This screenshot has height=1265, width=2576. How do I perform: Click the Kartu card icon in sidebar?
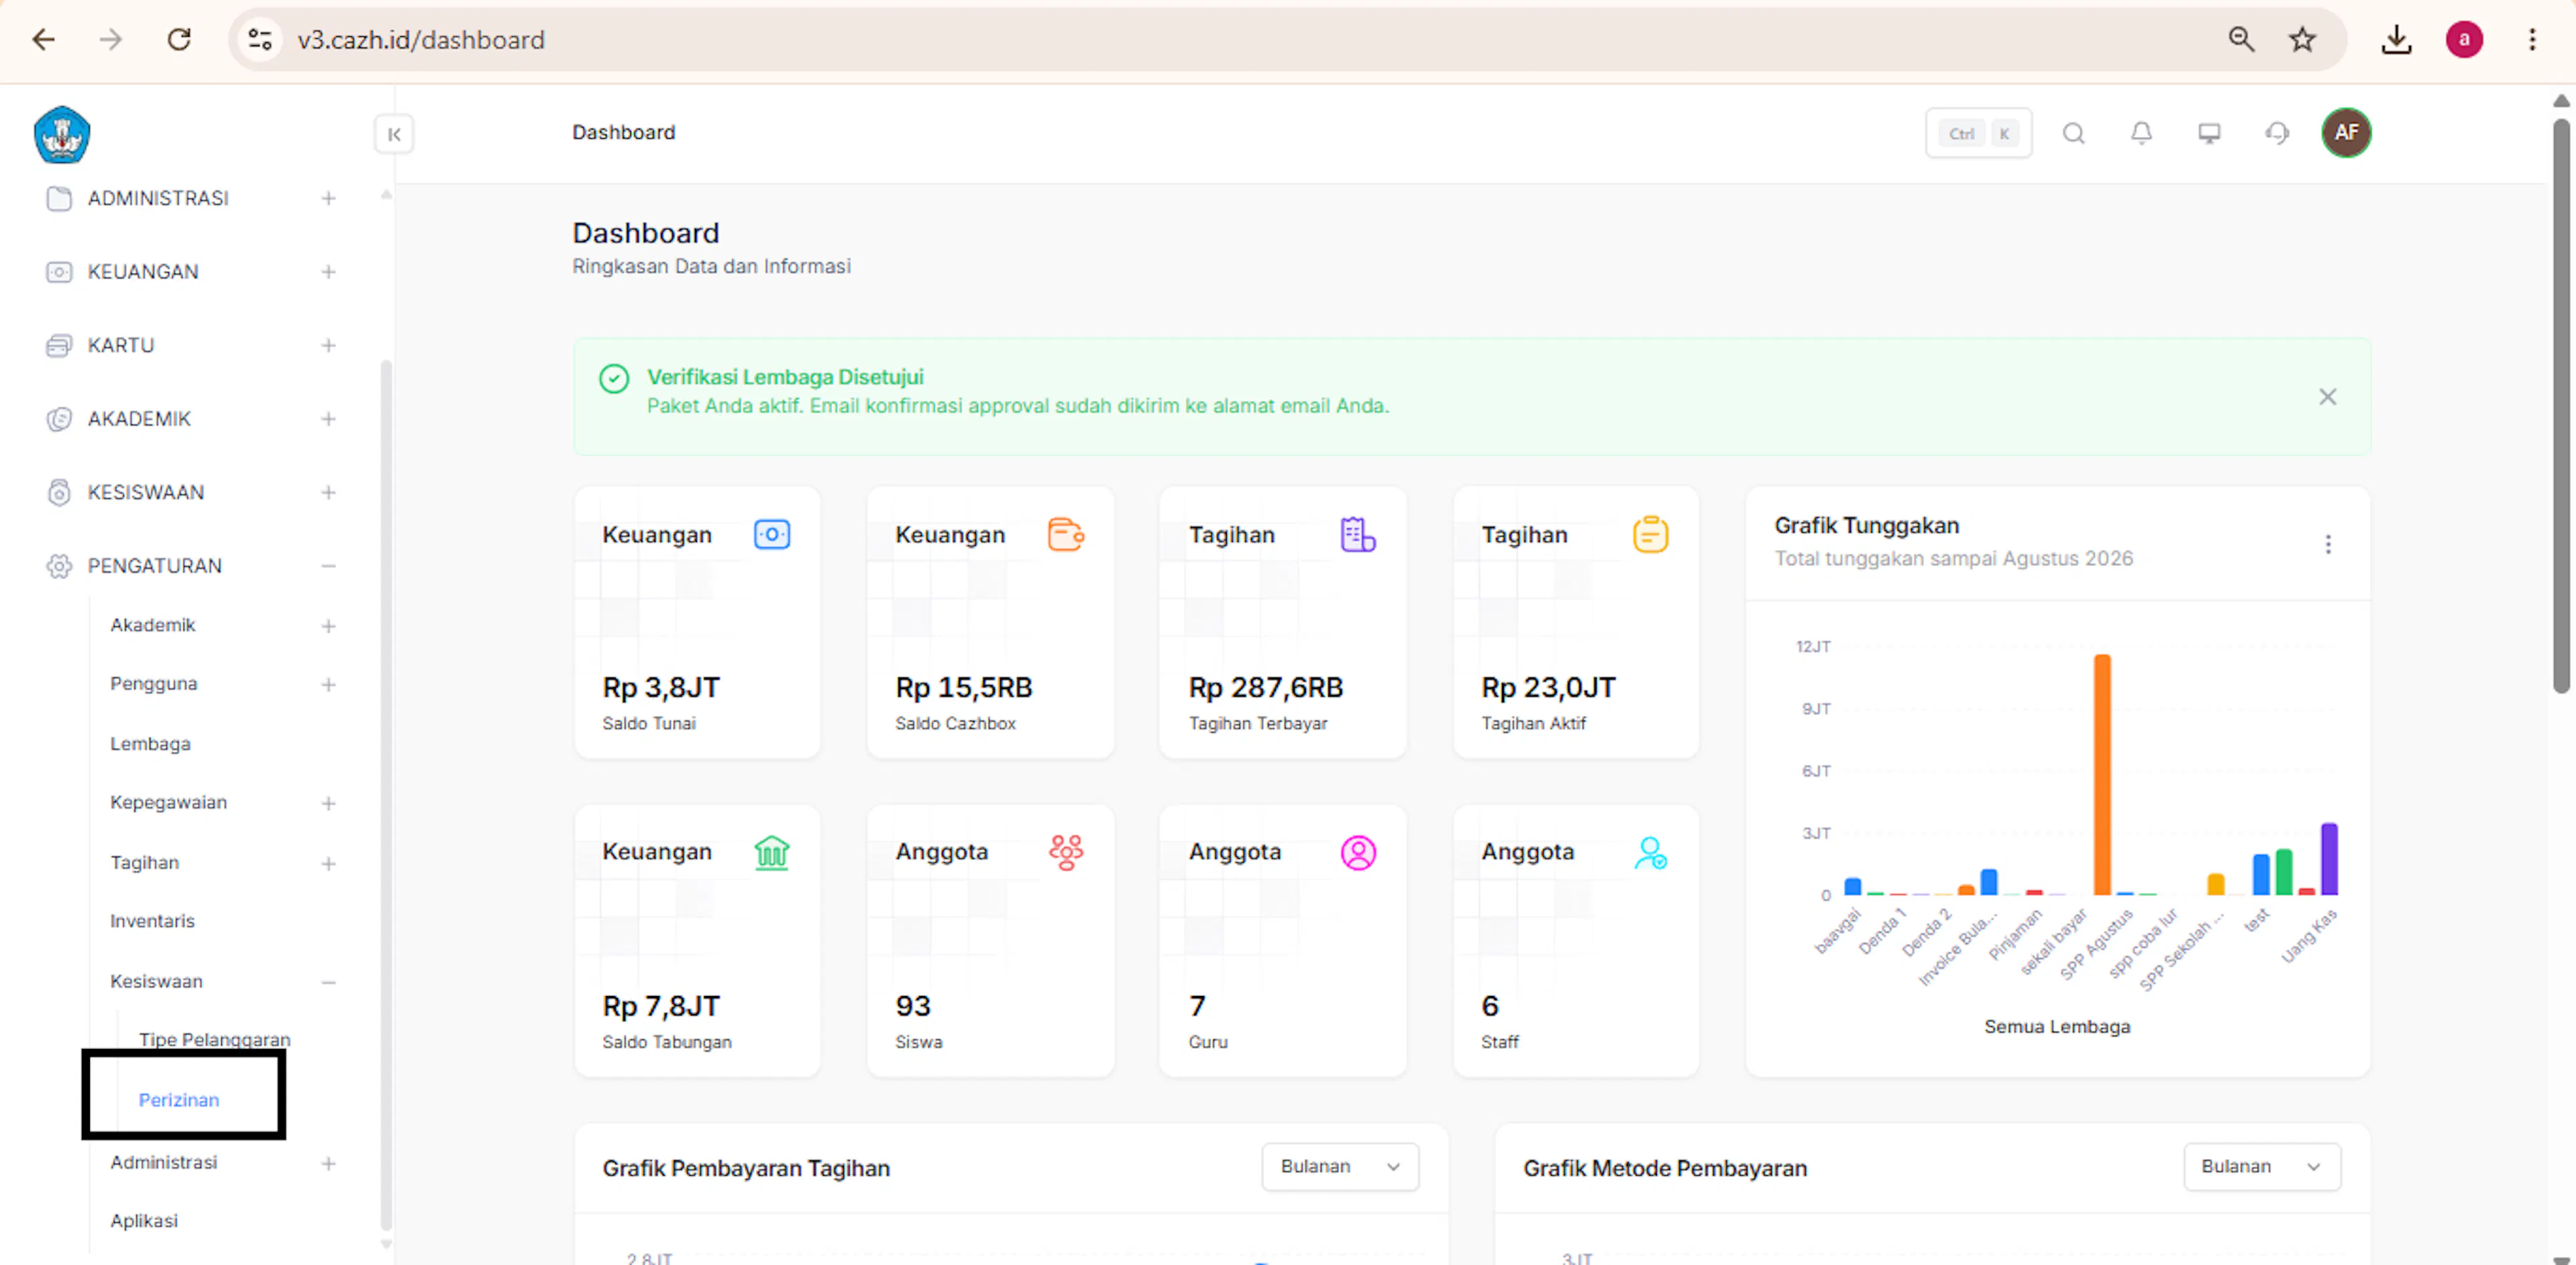pyautogui.click(x=59, y=345)
